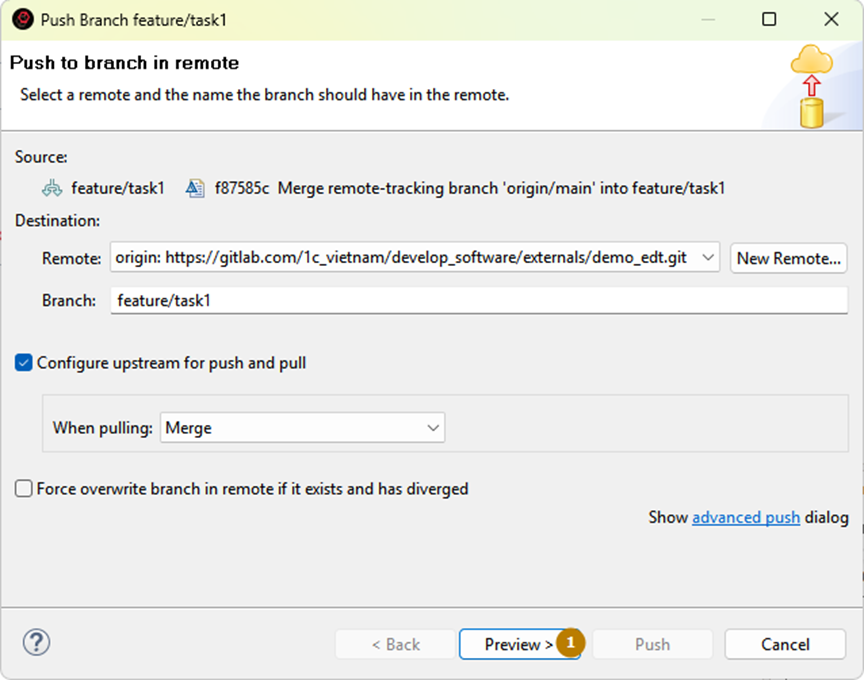Click the Push button
Image resolution: width=864 pixels, height=680 pixels.
click(652, 644)
